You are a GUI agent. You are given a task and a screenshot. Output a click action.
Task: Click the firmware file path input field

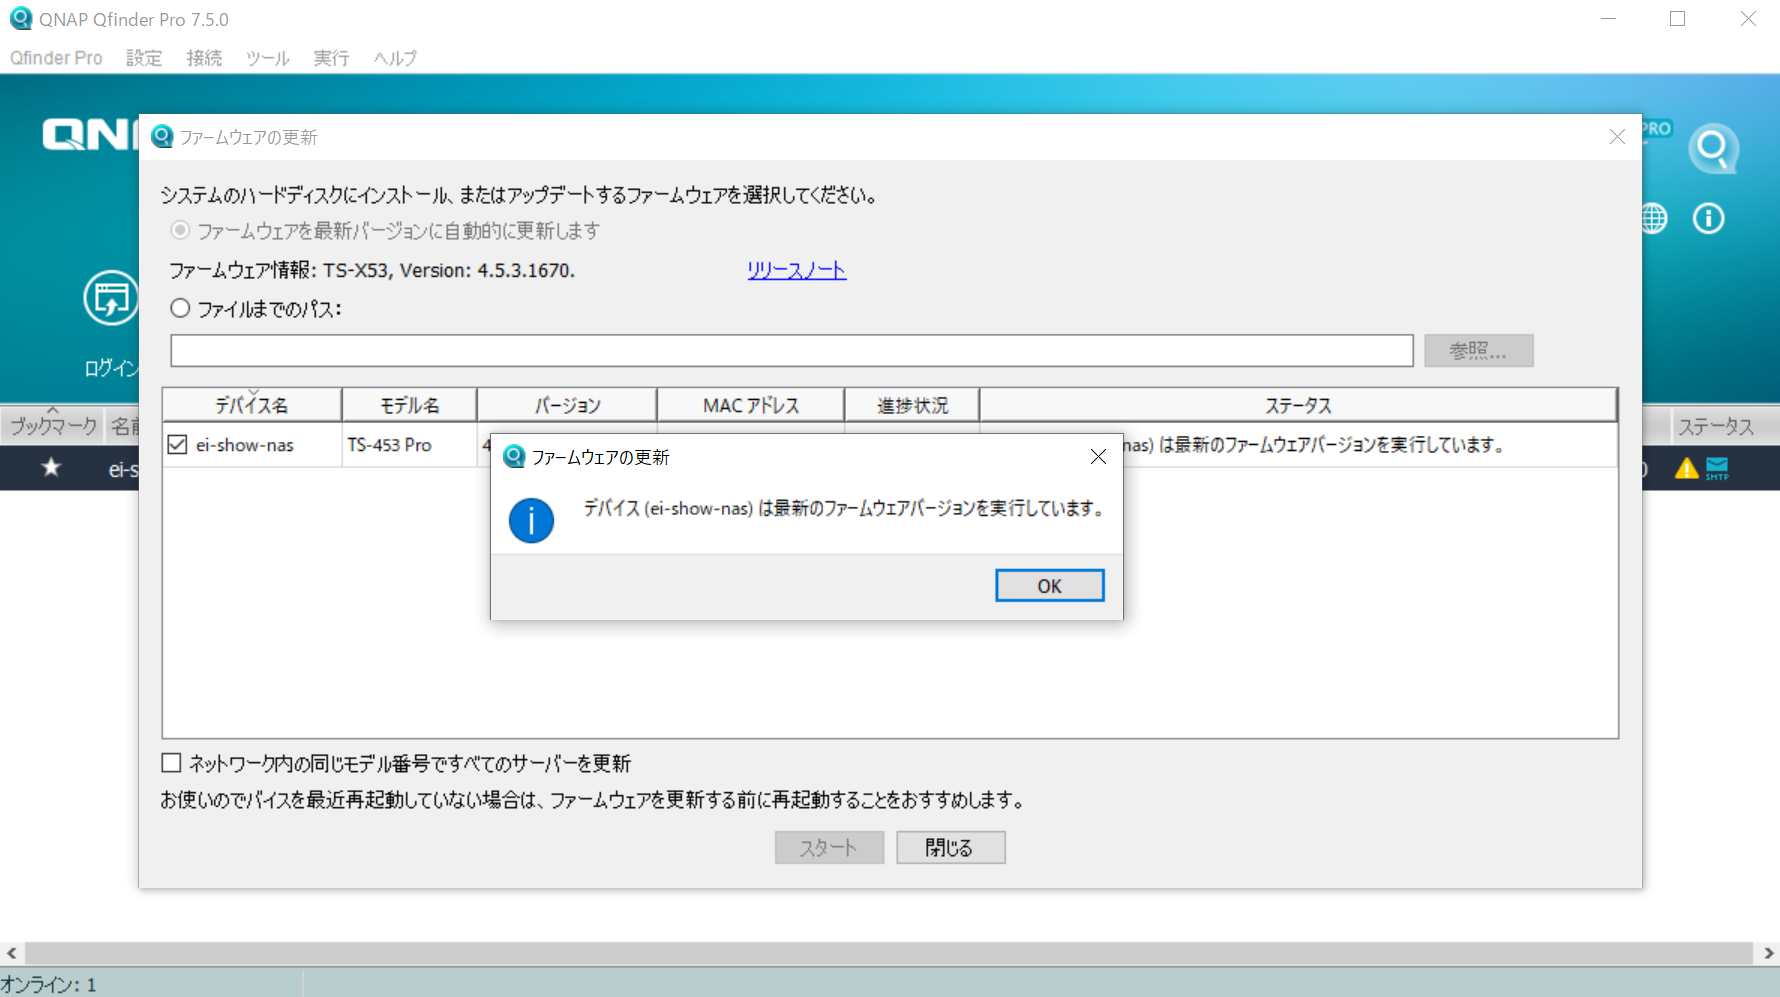791,351
